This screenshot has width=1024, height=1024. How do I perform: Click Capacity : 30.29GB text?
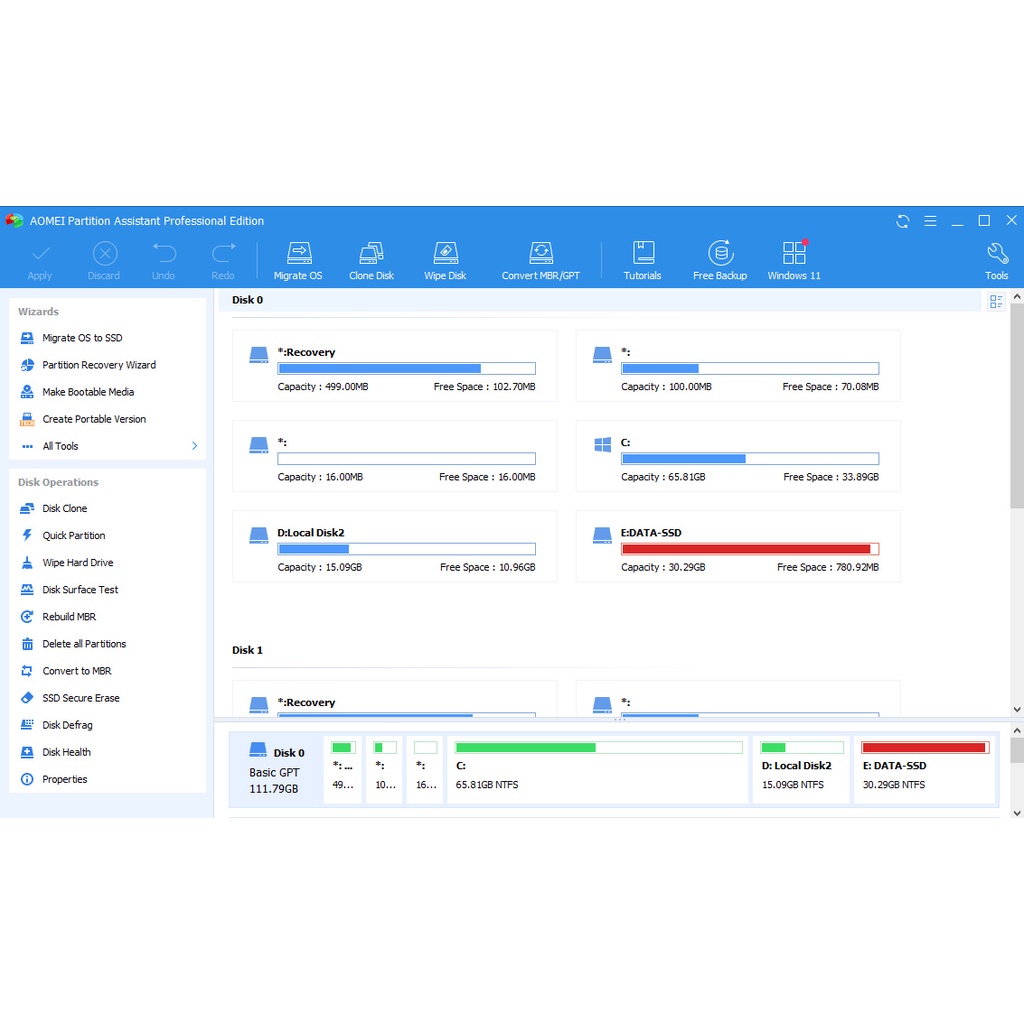[663, 567]
